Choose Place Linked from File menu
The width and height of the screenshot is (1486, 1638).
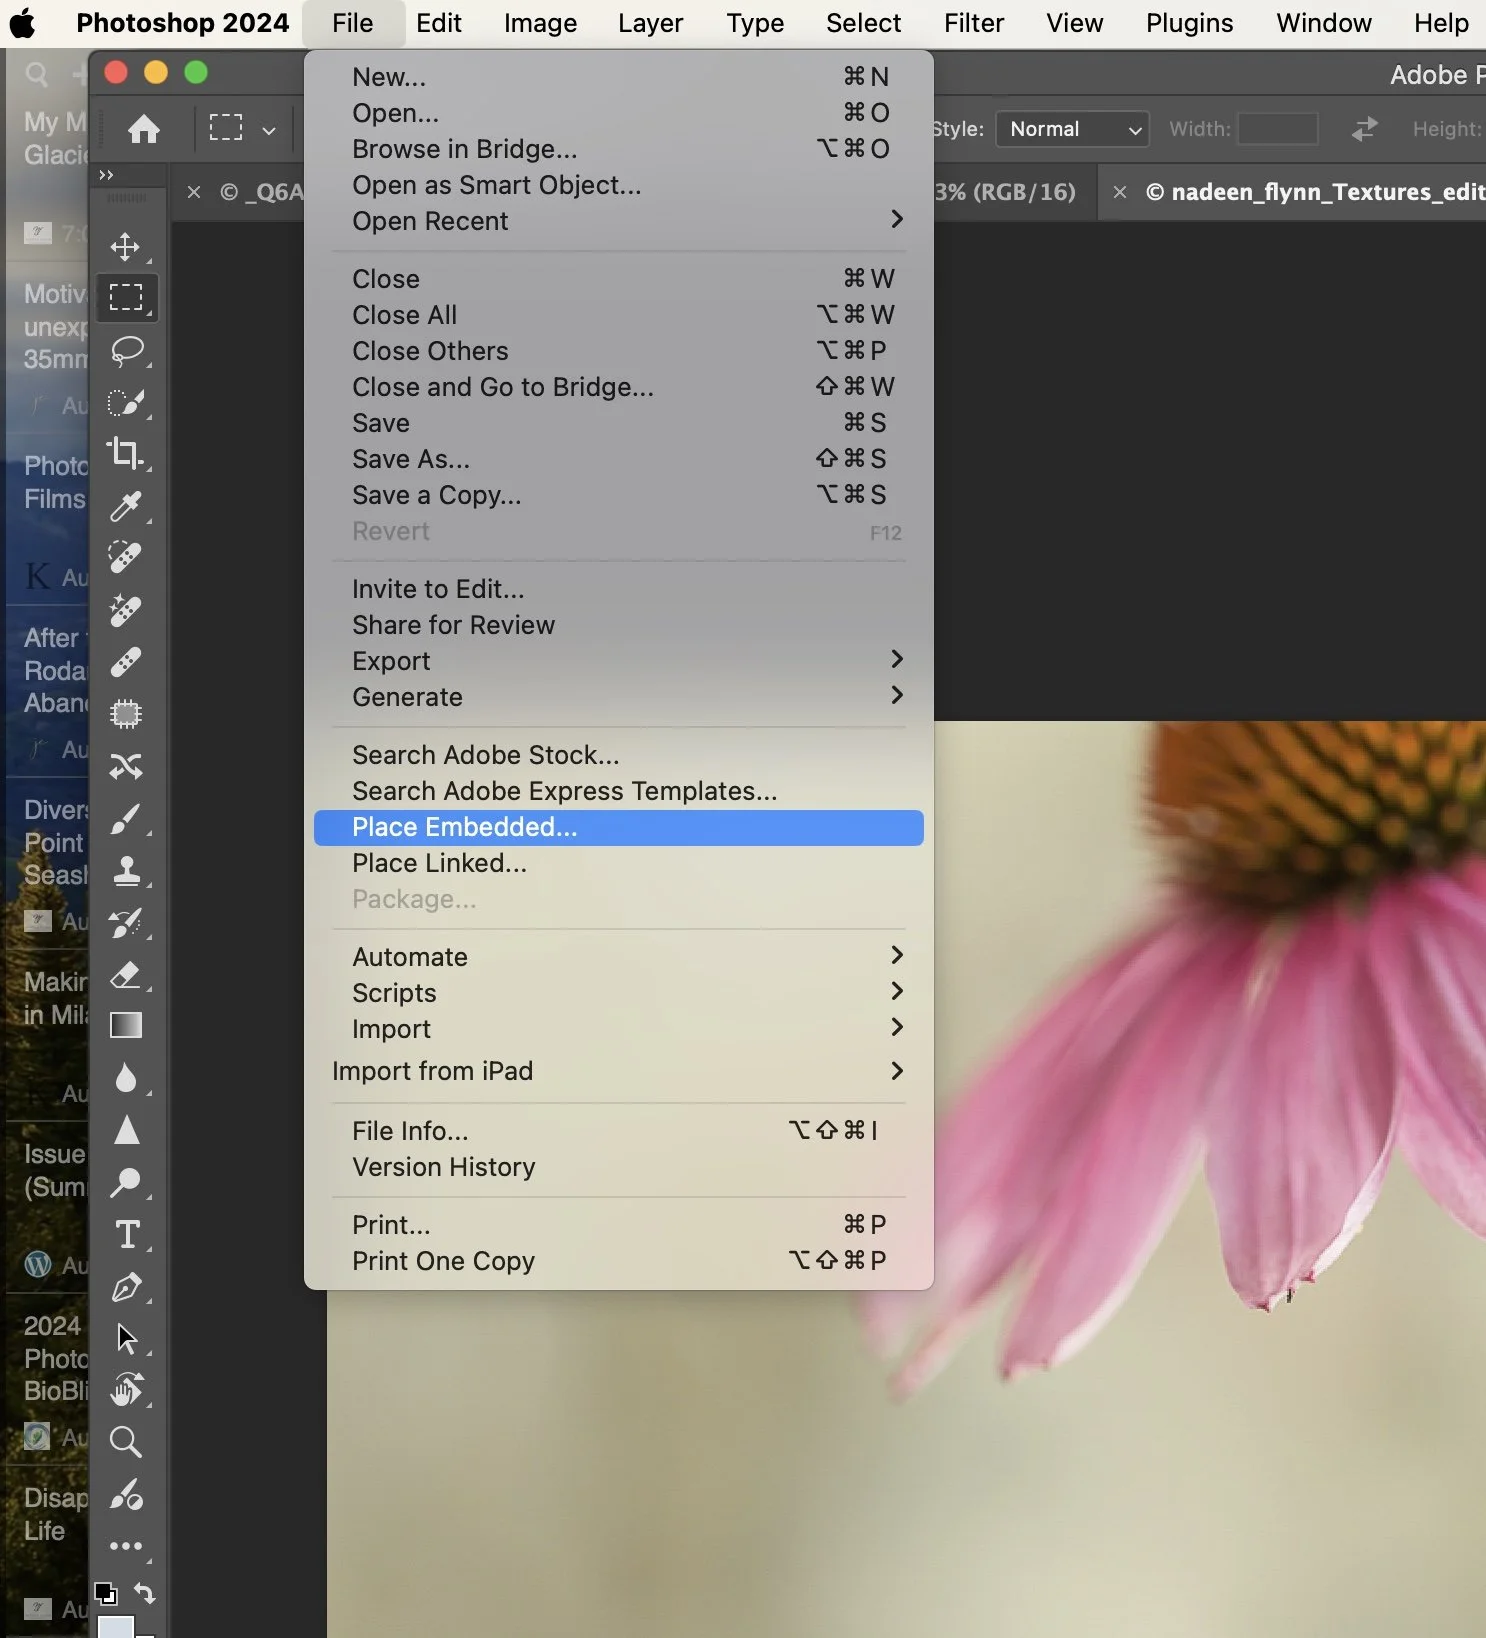click(x=619, y=863)
